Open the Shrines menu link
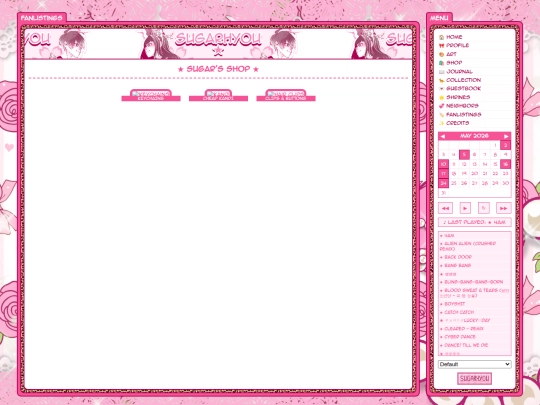 (458, 97)
